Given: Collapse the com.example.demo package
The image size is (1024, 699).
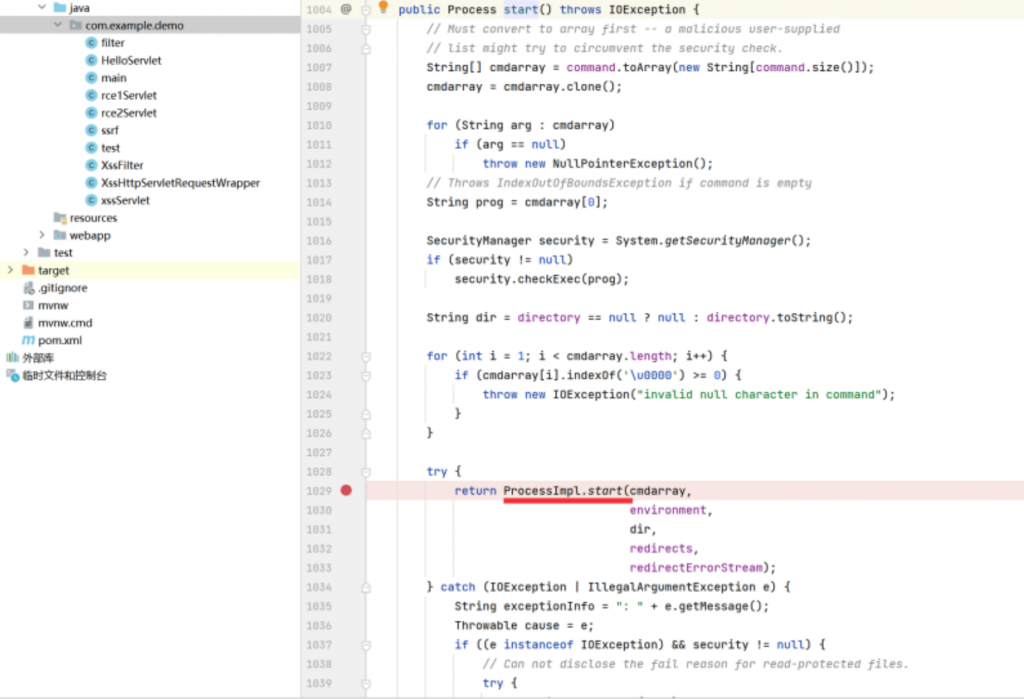Looking at the screenshot, I should (57, 25).
